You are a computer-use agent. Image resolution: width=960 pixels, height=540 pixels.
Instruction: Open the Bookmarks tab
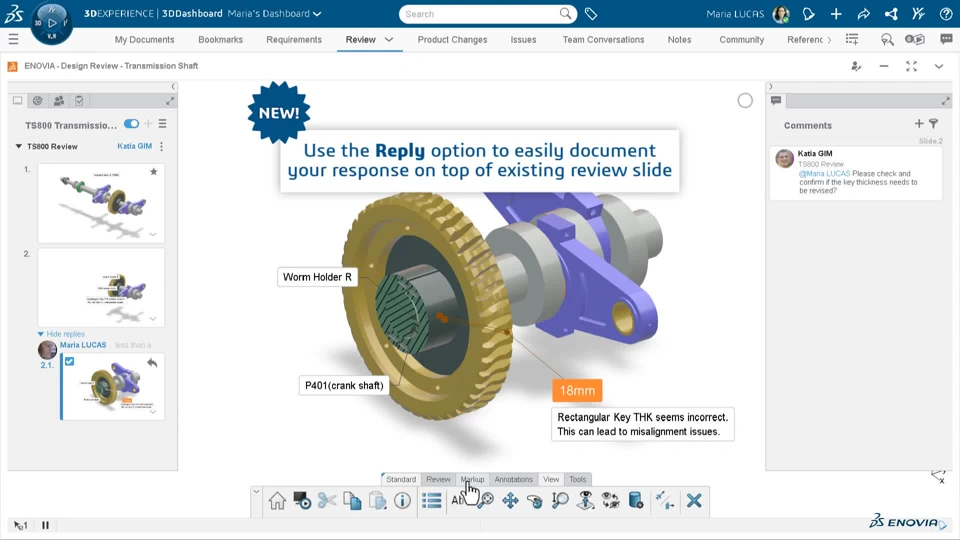pos(220,40)
